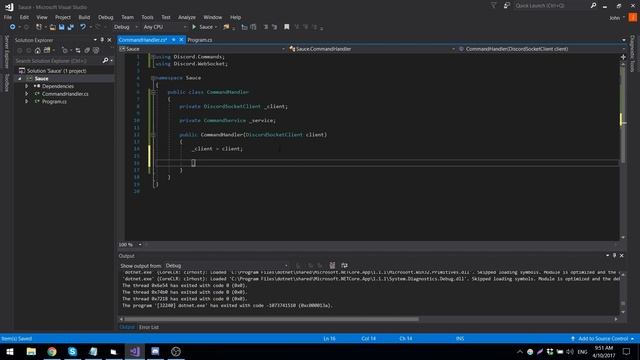The image size is (640, 360).
Task: Open Google Chrome from taskbar
Action: click(52, 351)
